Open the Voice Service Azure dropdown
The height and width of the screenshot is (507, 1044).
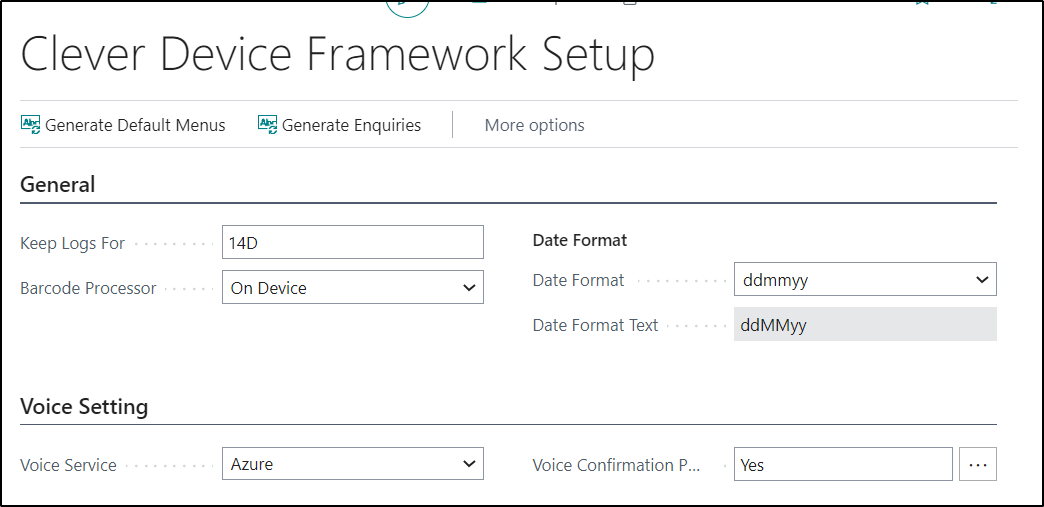click(352, 464)
